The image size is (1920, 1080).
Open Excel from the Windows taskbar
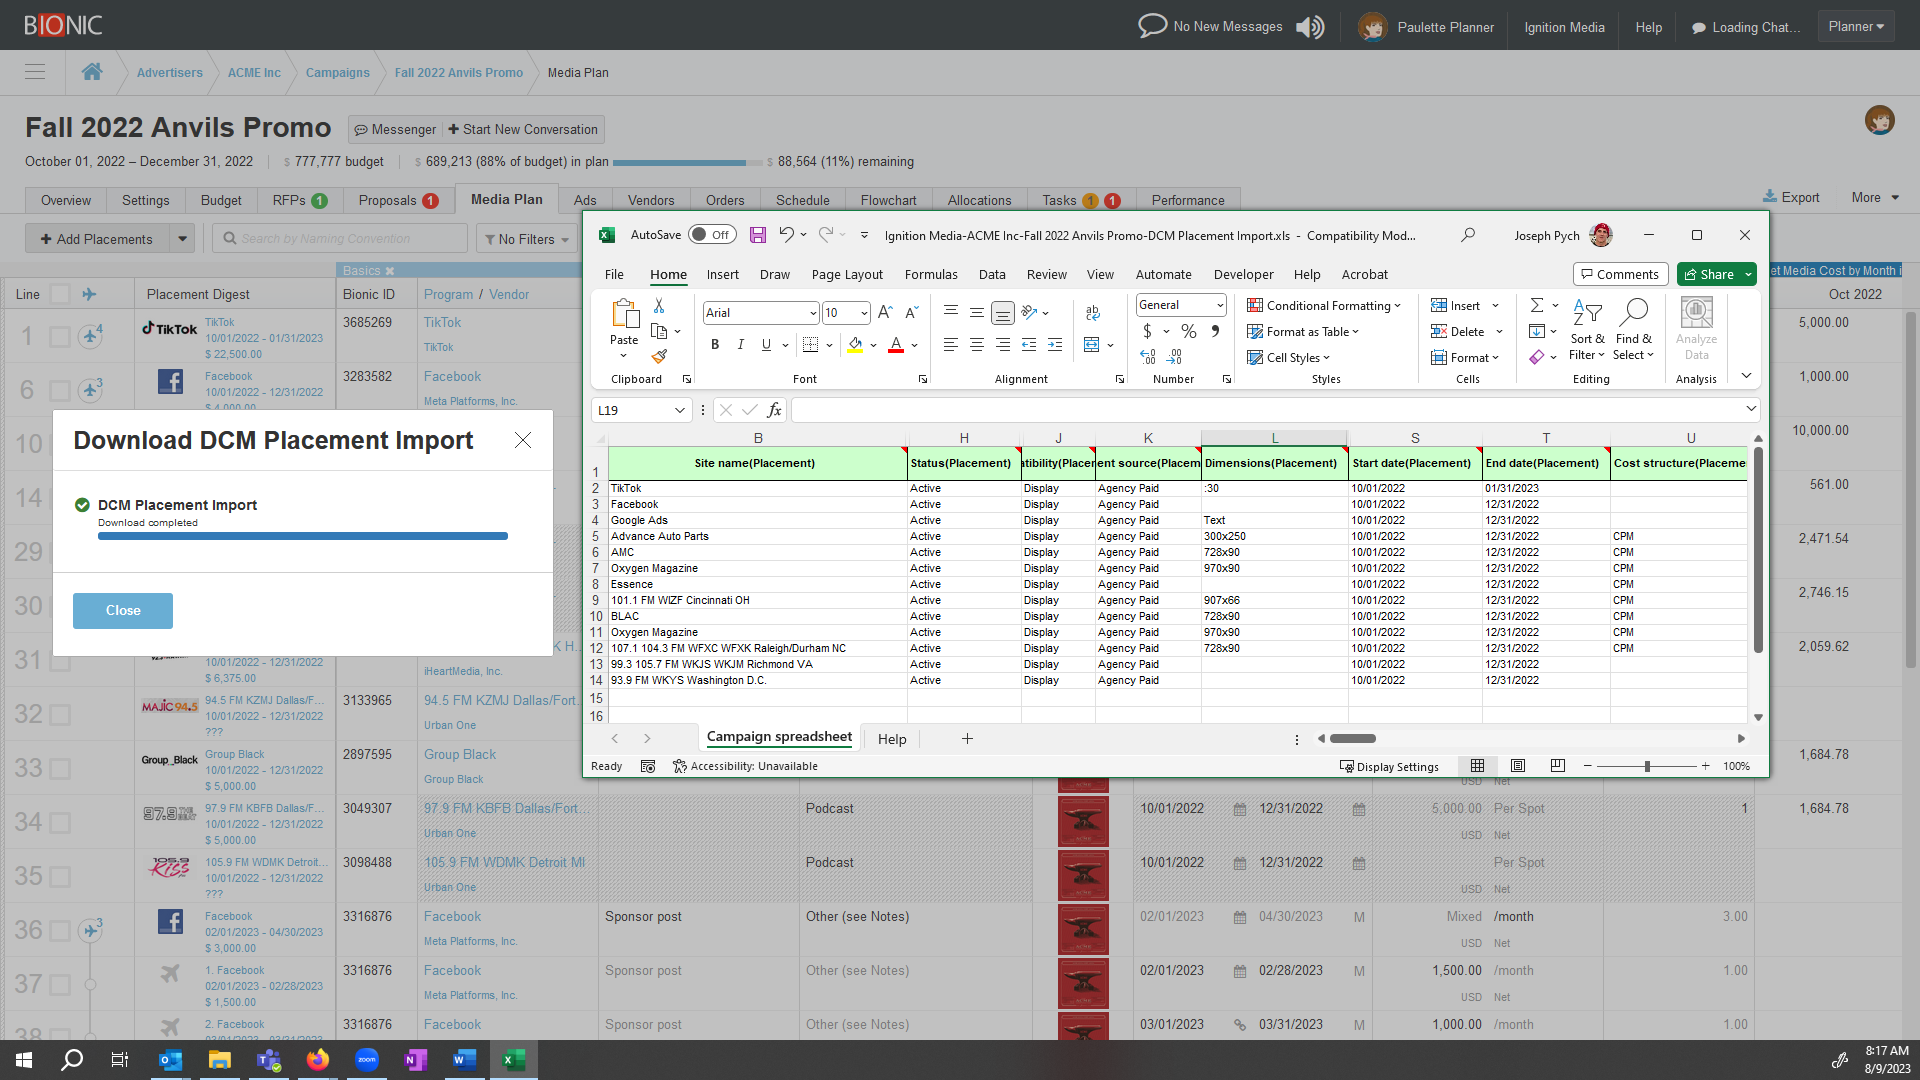(x=514, y=1060)
